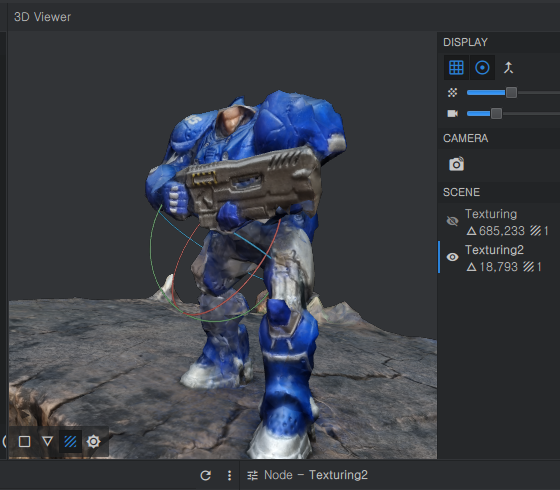Select the Texturing scene entry
Screen dimensions: 560x490
pos(499,222)
